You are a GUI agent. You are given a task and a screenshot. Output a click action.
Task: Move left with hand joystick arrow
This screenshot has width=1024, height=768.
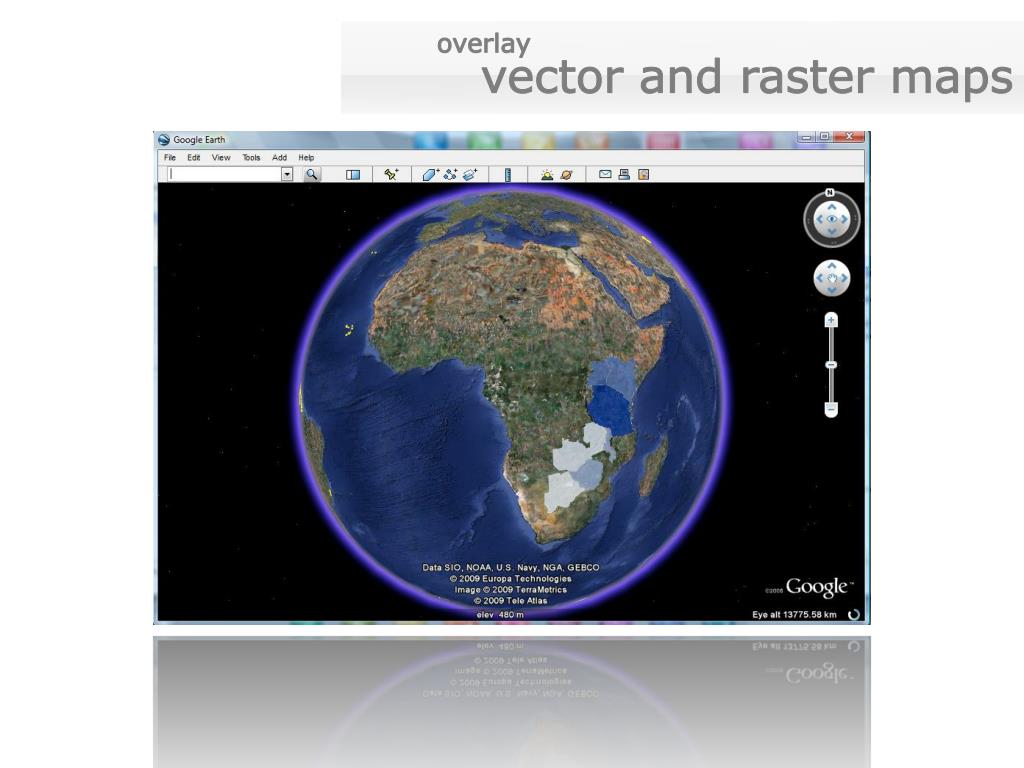820,278
